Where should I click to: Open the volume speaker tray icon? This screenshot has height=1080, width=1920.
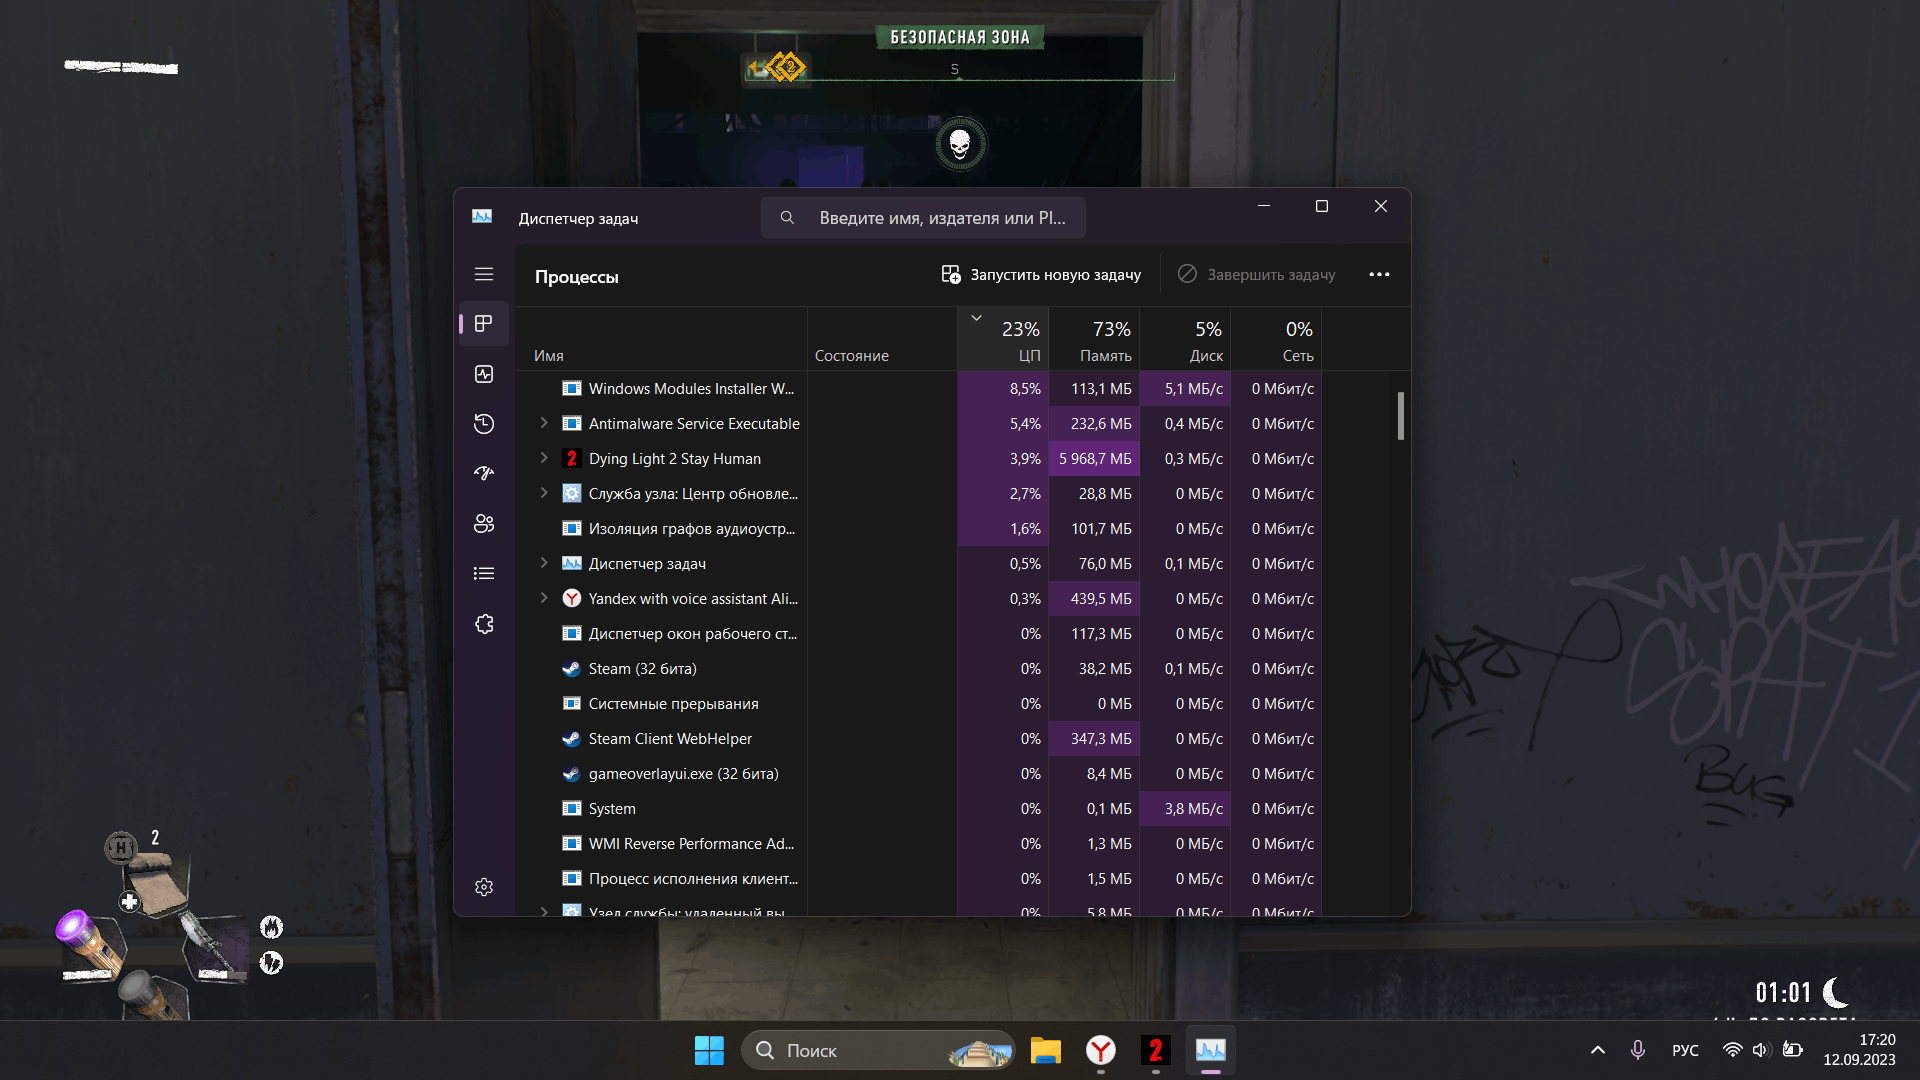[x=1761, y=1050]
